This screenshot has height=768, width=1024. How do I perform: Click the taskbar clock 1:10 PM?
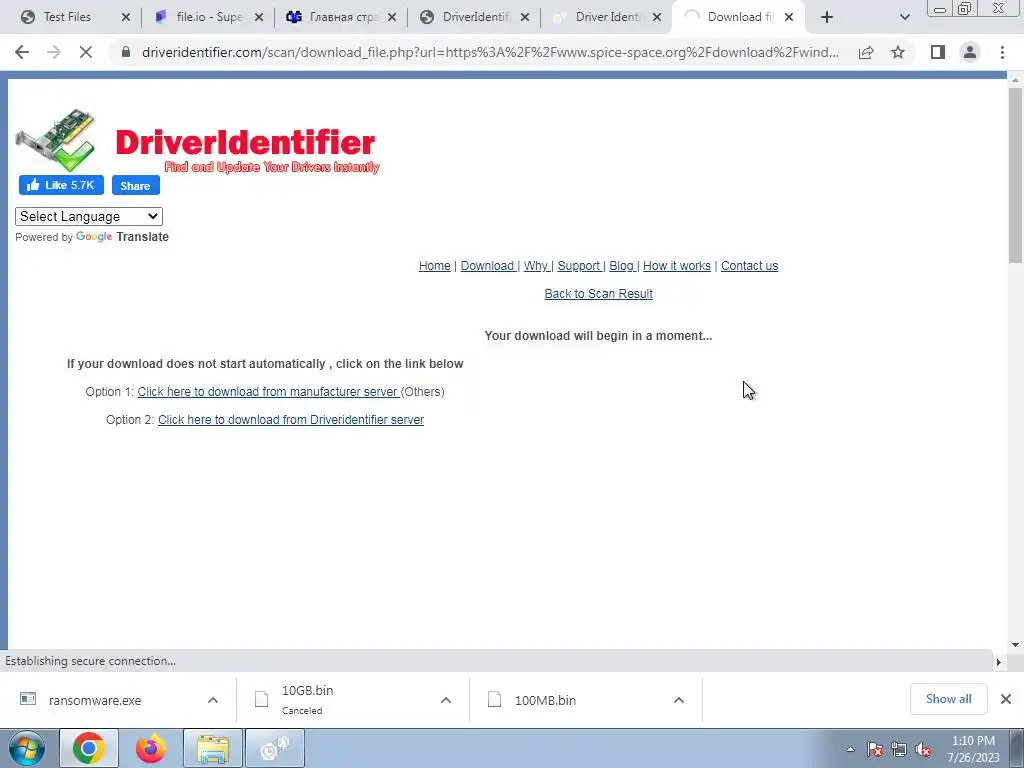(x=973, y=749)
